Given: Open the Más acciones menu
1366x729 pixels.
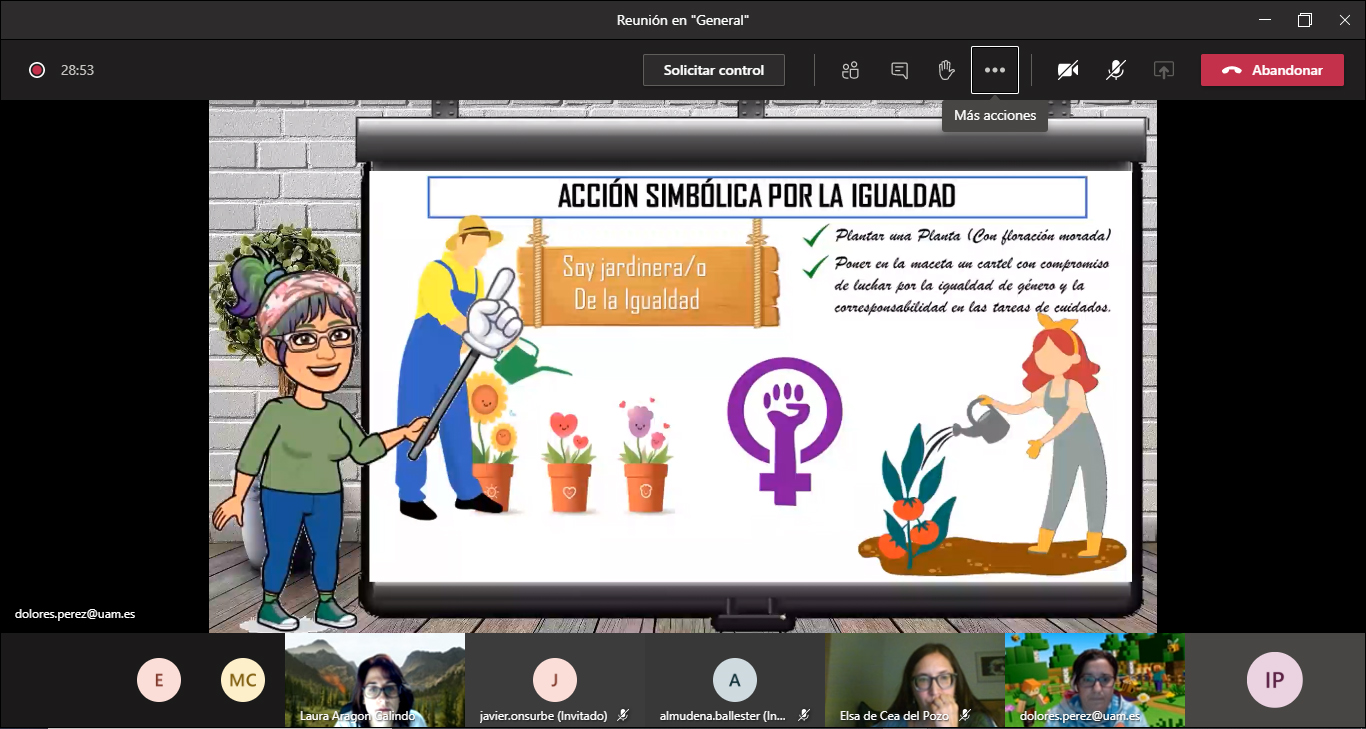Looking at the screenshot, I should 994,70.
